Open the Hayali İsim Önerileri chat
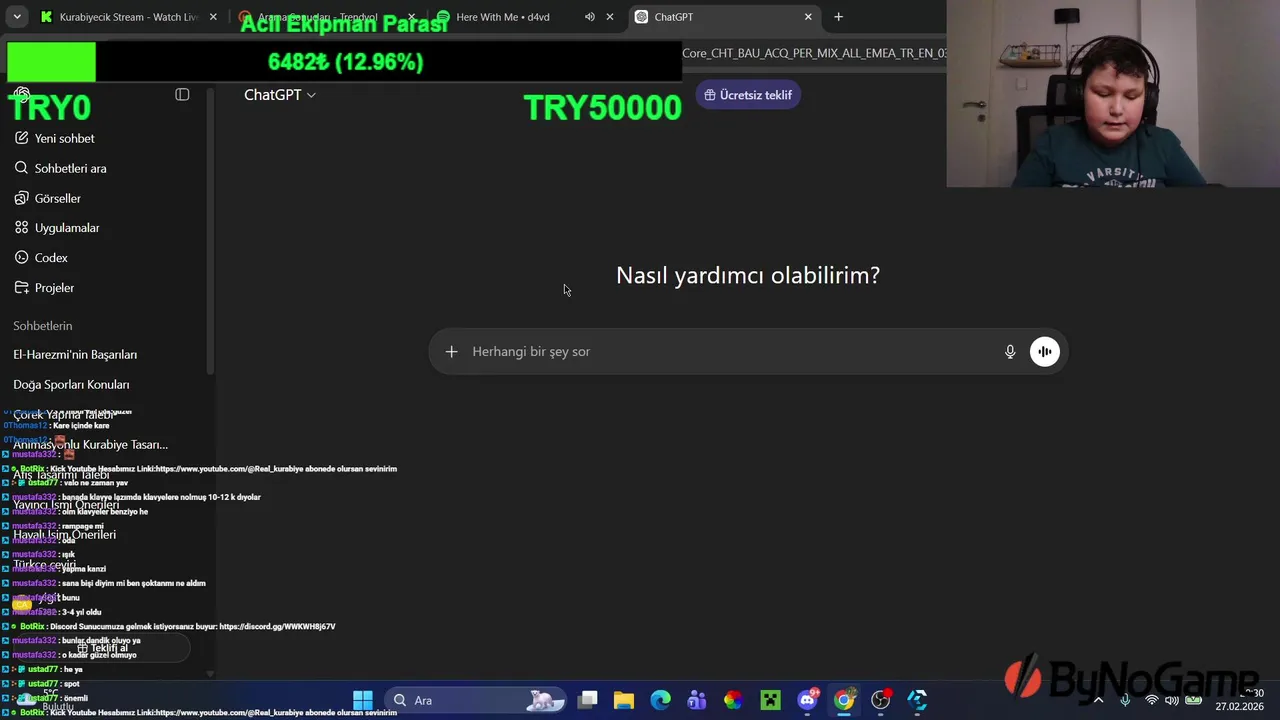 pyautogui.click(x=64, y=535)
